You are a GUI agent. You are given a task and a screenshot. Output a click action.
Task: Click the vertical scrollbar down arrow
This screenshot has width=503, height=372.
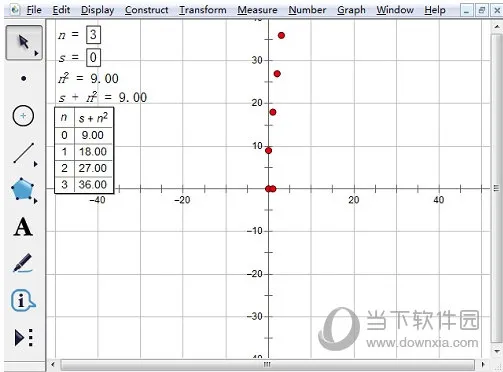pyautogui.click(x=497, y=351)
